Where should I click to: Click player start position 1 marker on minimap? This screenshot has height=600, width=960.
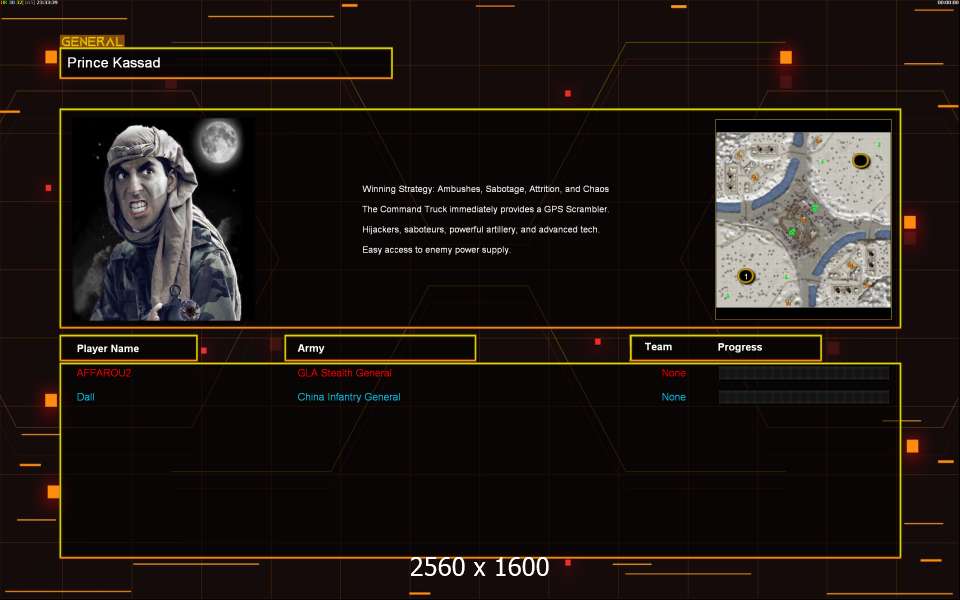click(745, 275)
